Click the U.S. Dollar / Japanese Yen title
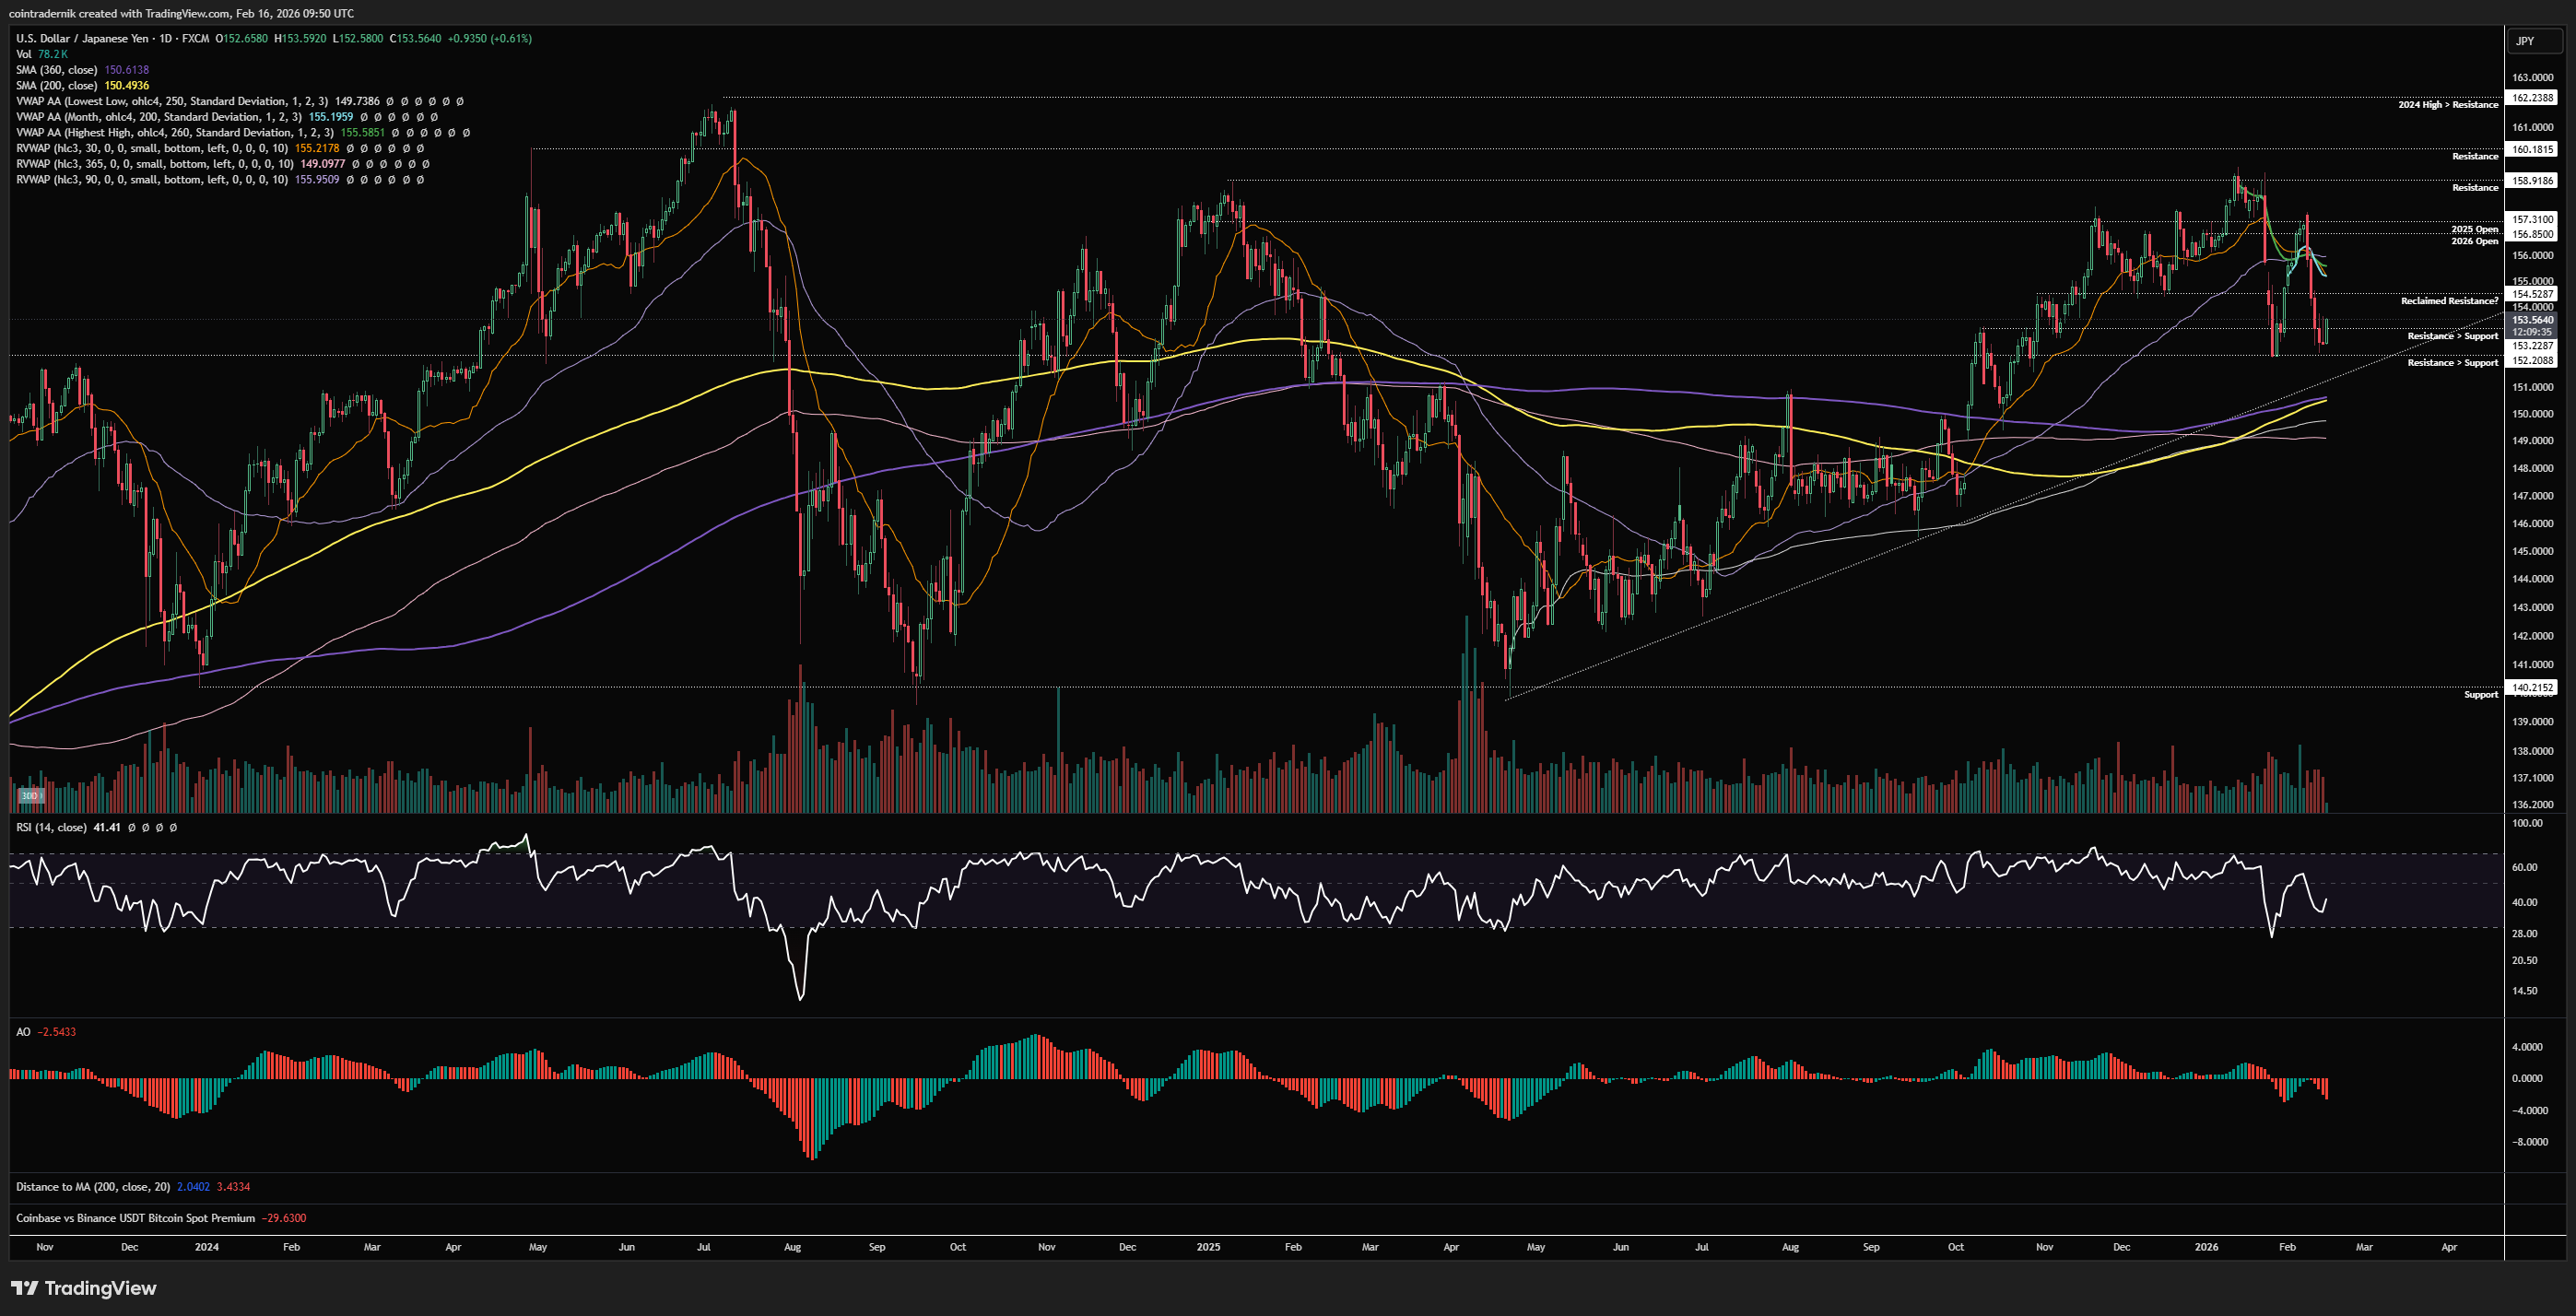The height and width of the screenshot is (1316, 2576). (82, 39)
